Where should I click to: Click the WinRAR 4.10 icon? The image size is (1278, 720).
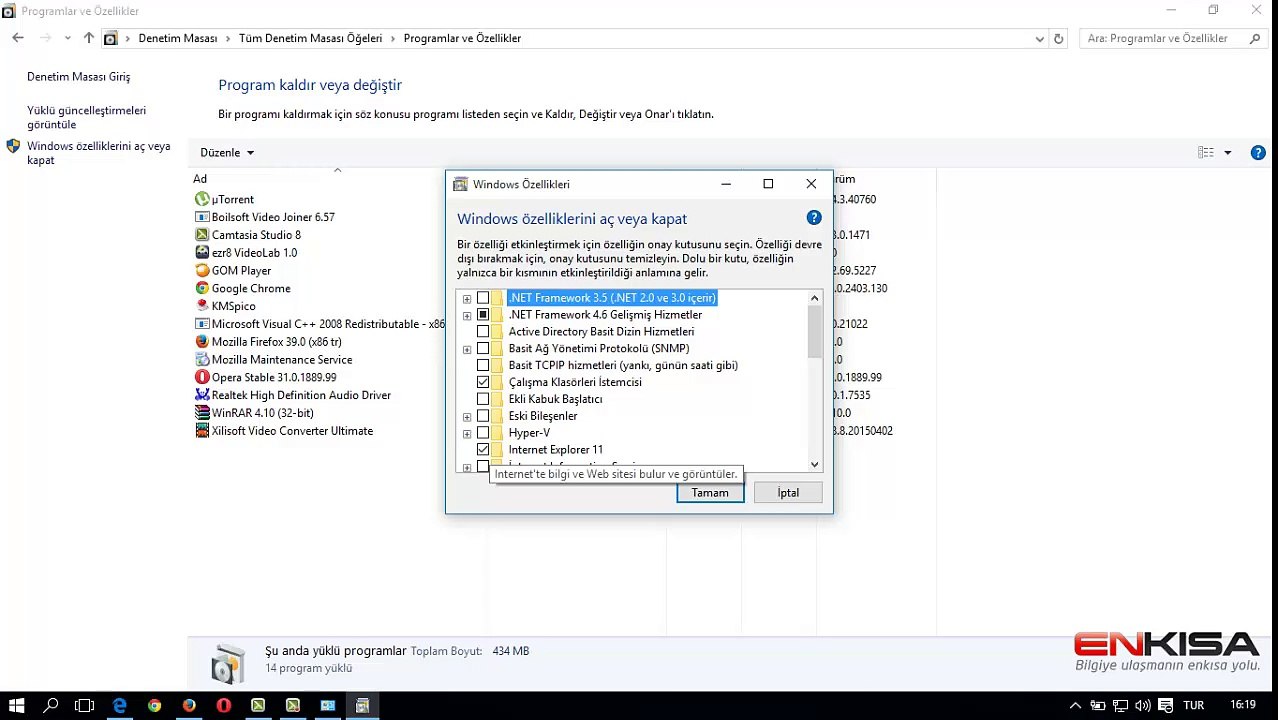[202, 413]
